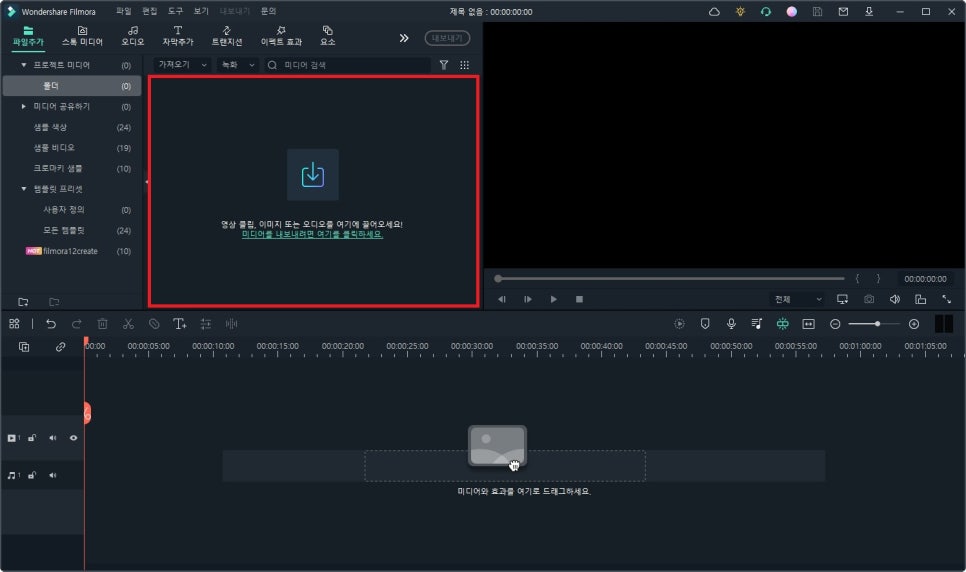This screenshot has width=966, height=572.
Task: Open the 오디오 tab
Action: tap(132, 36)
